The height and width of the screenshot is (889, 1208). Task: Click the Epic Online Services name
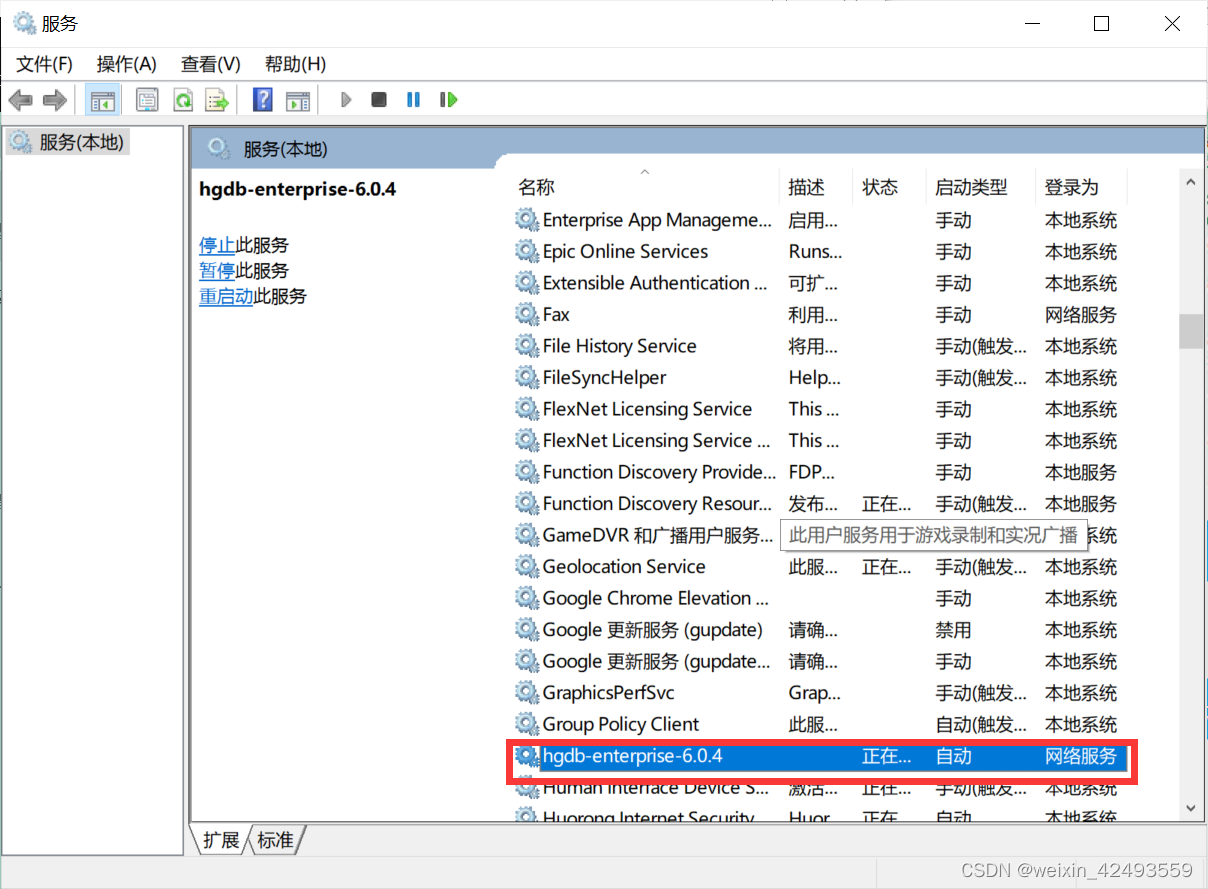point(625,251)
